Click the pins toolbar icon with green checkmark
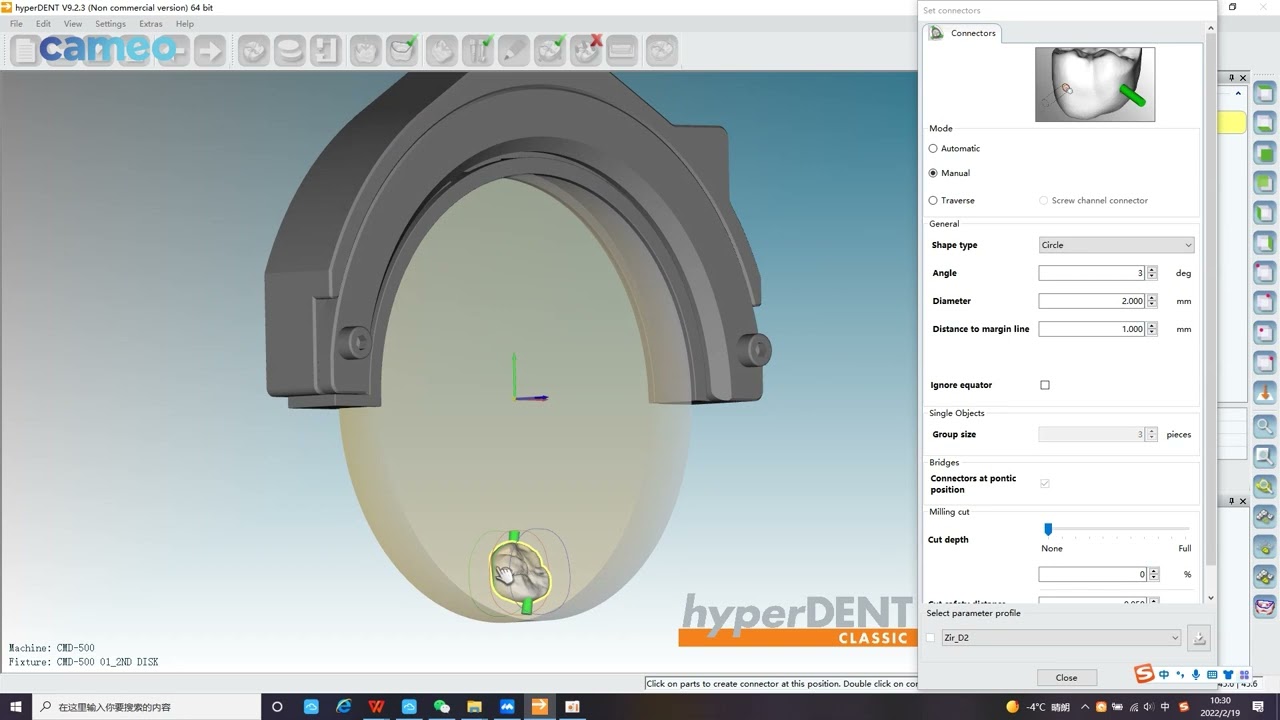 pyautogui.click(x=478, y=50)
